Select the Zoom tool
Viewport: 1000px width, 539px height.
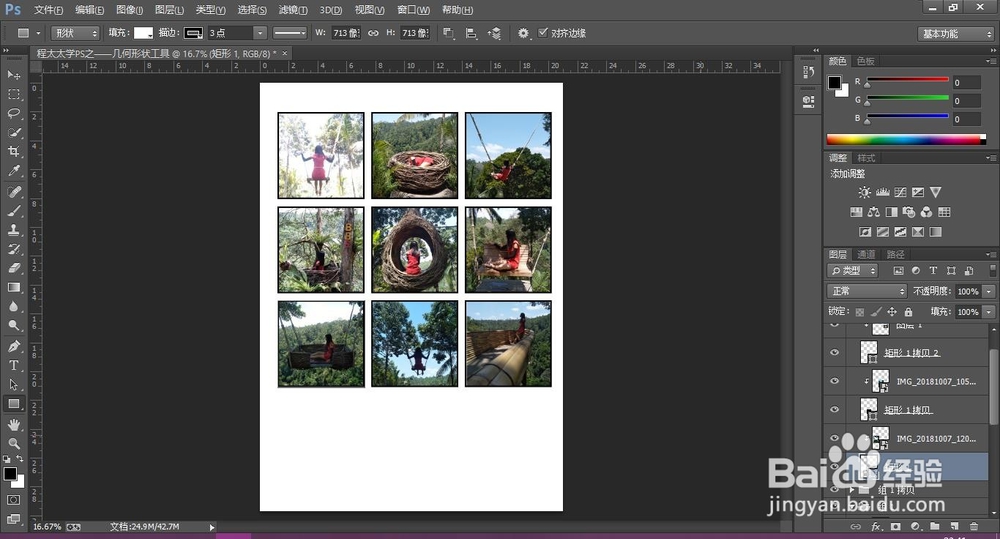click(13, 443)
